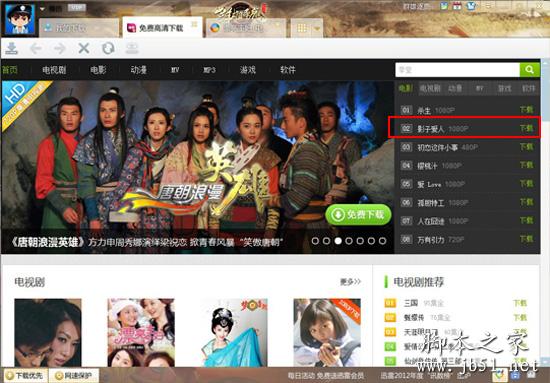Select the fourth banner carousel dot
This screenshot has height=383, width=550.
[349, 241]
